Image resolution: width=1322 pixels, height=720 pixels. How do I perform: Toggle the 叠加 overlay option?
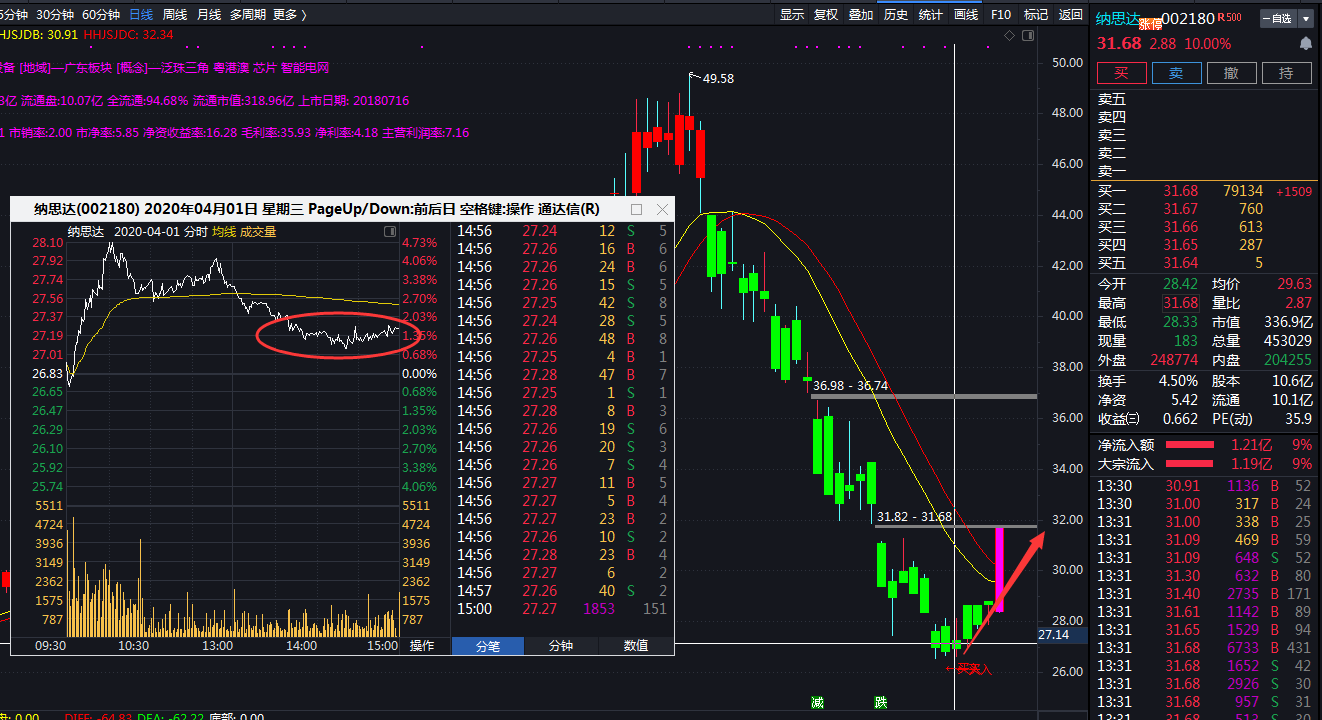coord(860,15)
